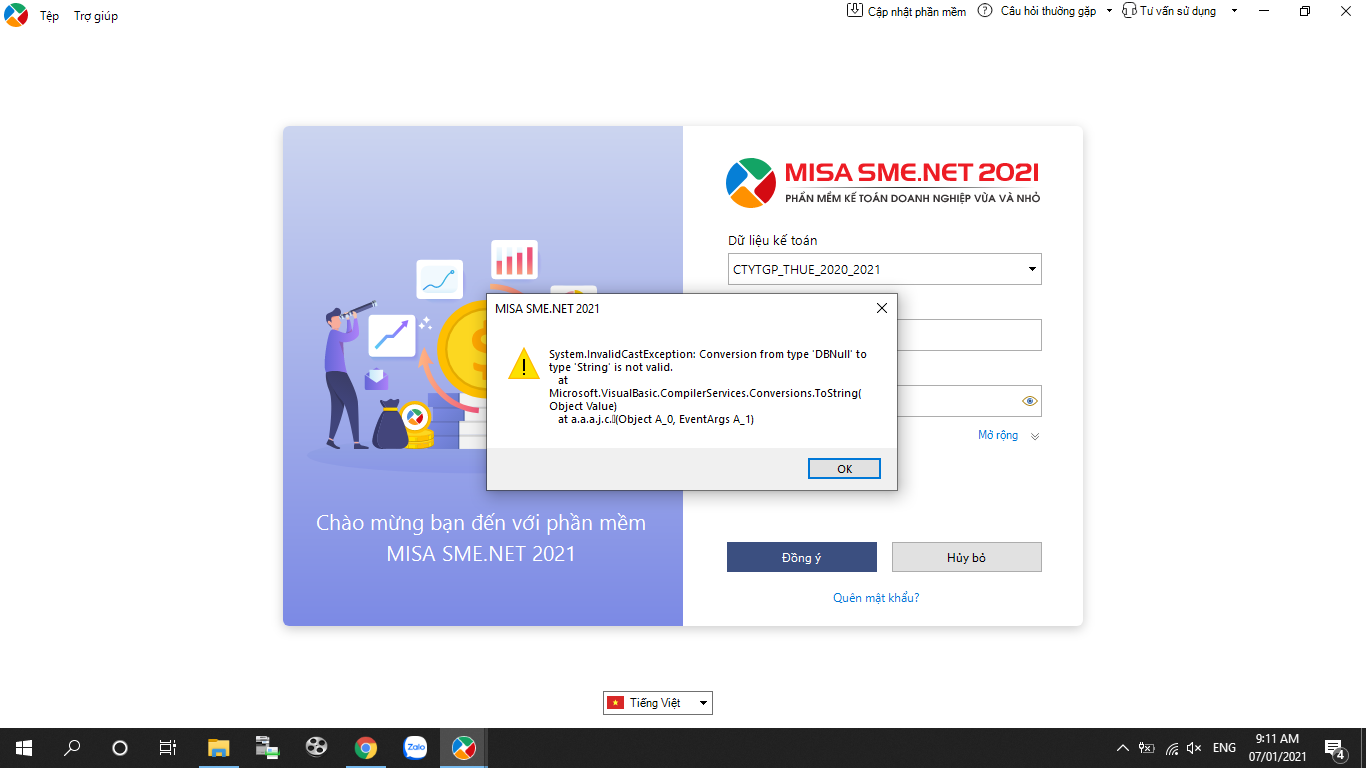1366x768 pixels.
Task: Click the MISA app logo in the menu bar
Action: coord(16,15)
